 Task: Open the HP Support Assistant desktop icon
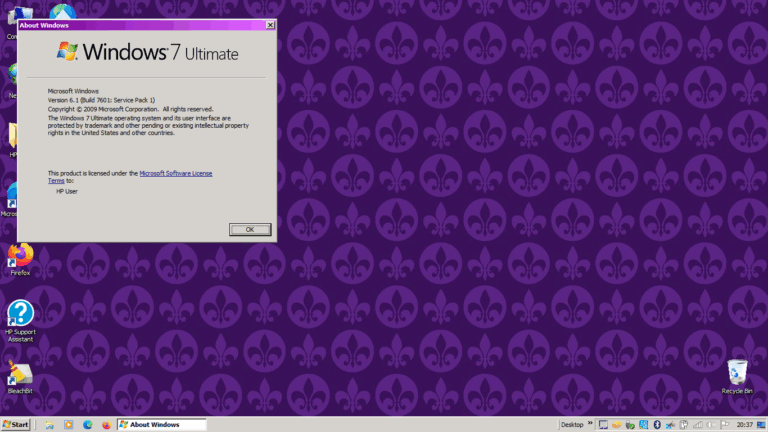pyautogui.click(x=20, y=321)
